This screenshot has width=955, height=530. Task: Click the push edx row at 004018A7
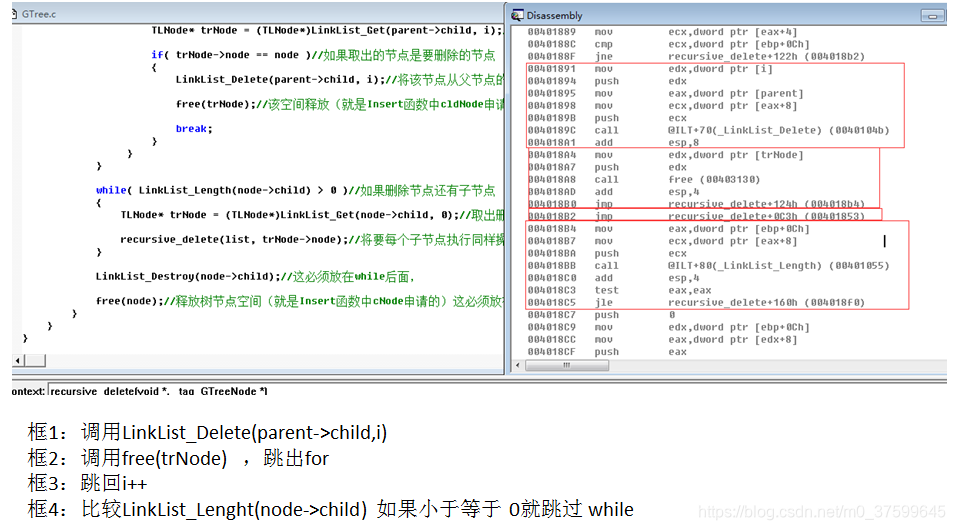tap(607, 167)
